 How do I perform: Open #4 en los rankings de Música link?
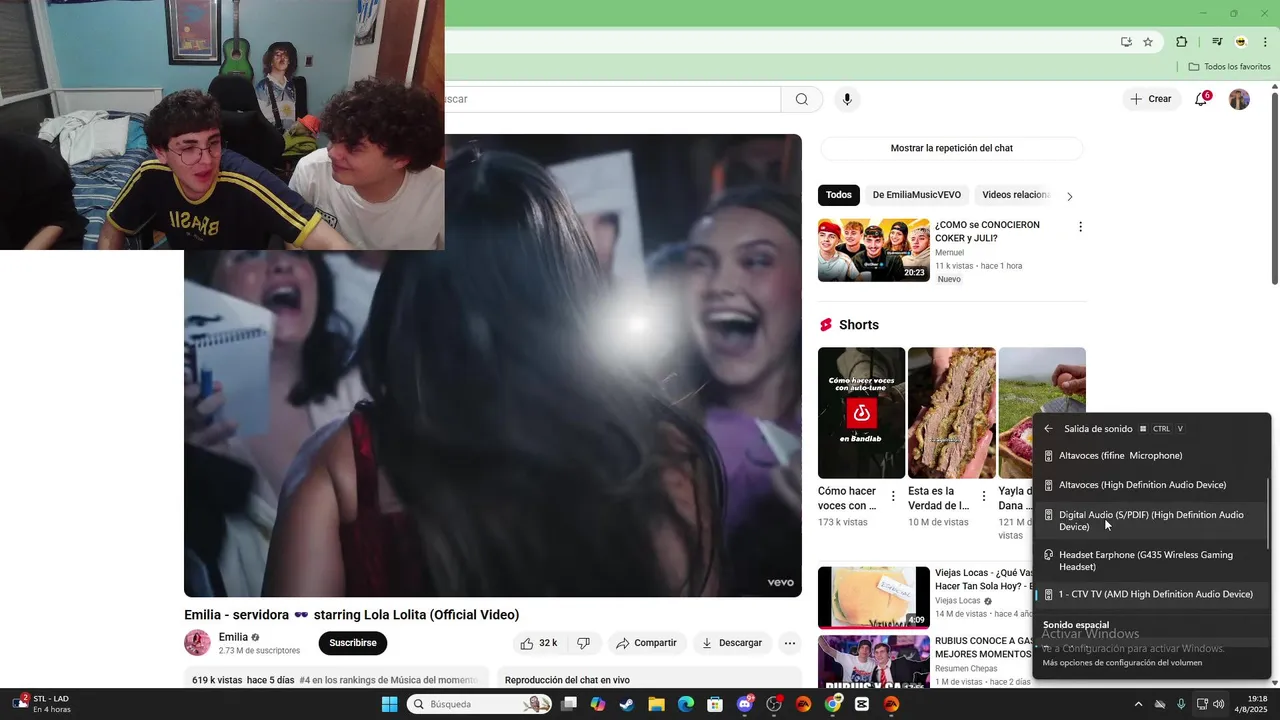(389, 680)
